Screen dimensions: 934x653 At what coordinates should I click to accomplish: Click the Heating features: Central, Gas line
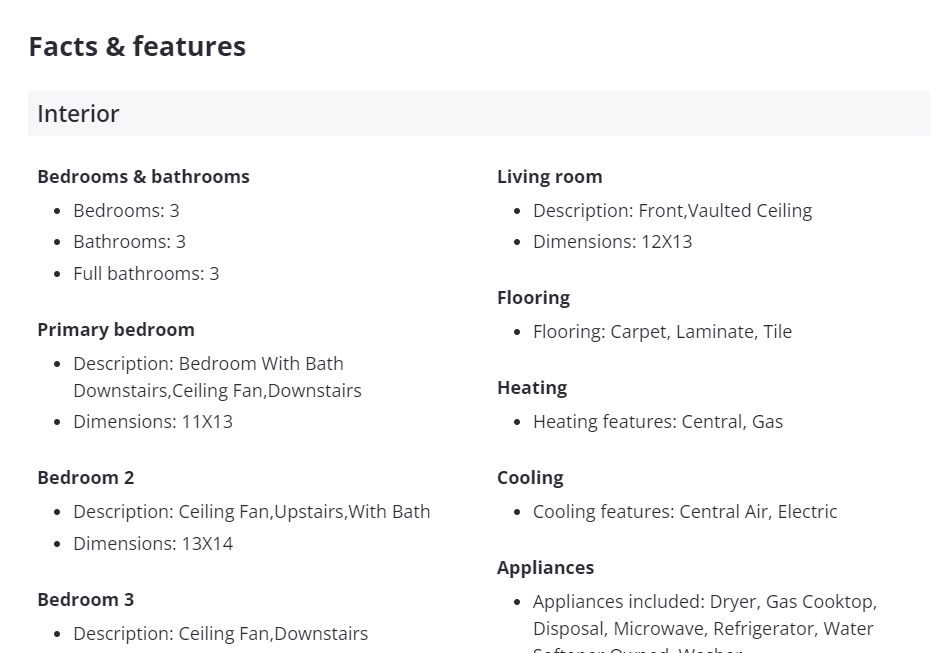(658, 422)
